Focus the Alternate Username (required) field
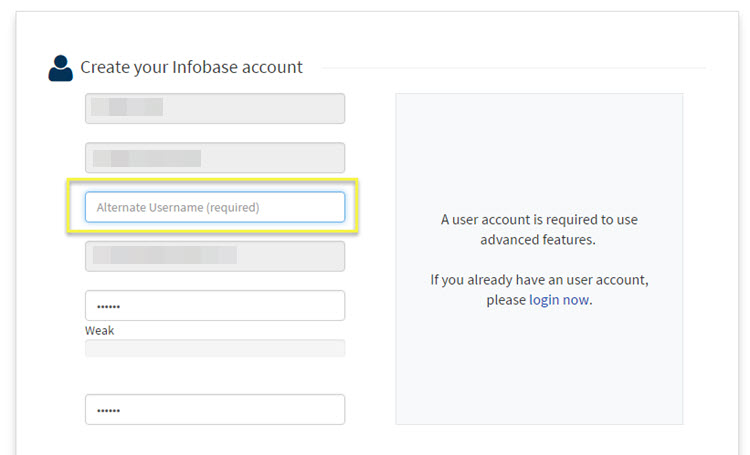Image resolution: width=750 pixels, height=455 pixels. point(215,207)
